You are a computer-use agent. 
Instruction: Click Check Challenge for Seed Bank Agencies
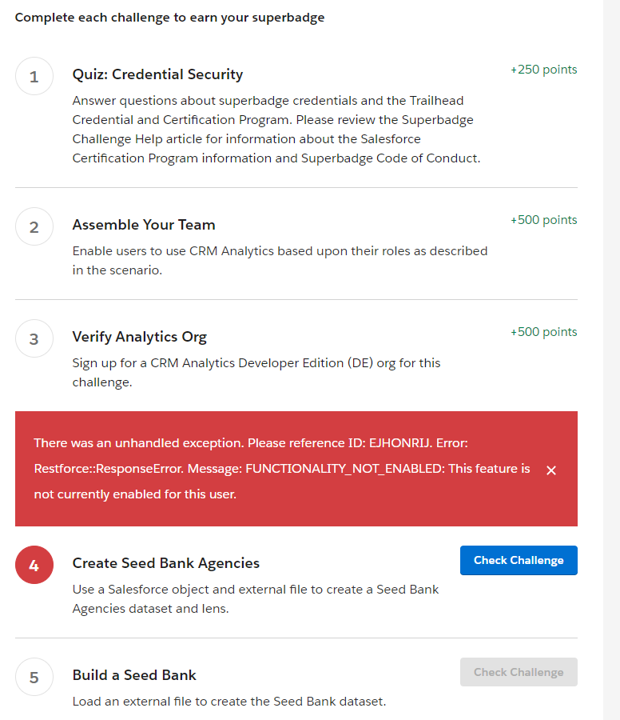click(x=518, y=560)
